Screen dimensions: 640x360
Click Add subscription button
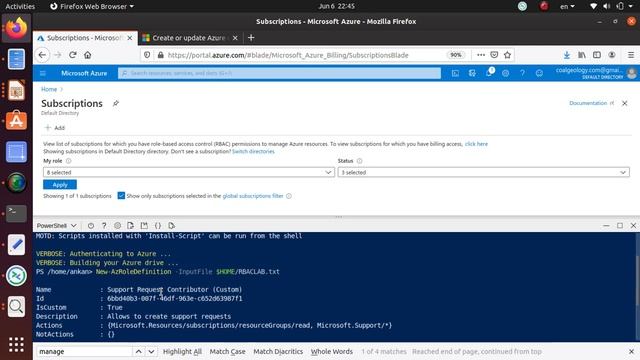(55, 128)
